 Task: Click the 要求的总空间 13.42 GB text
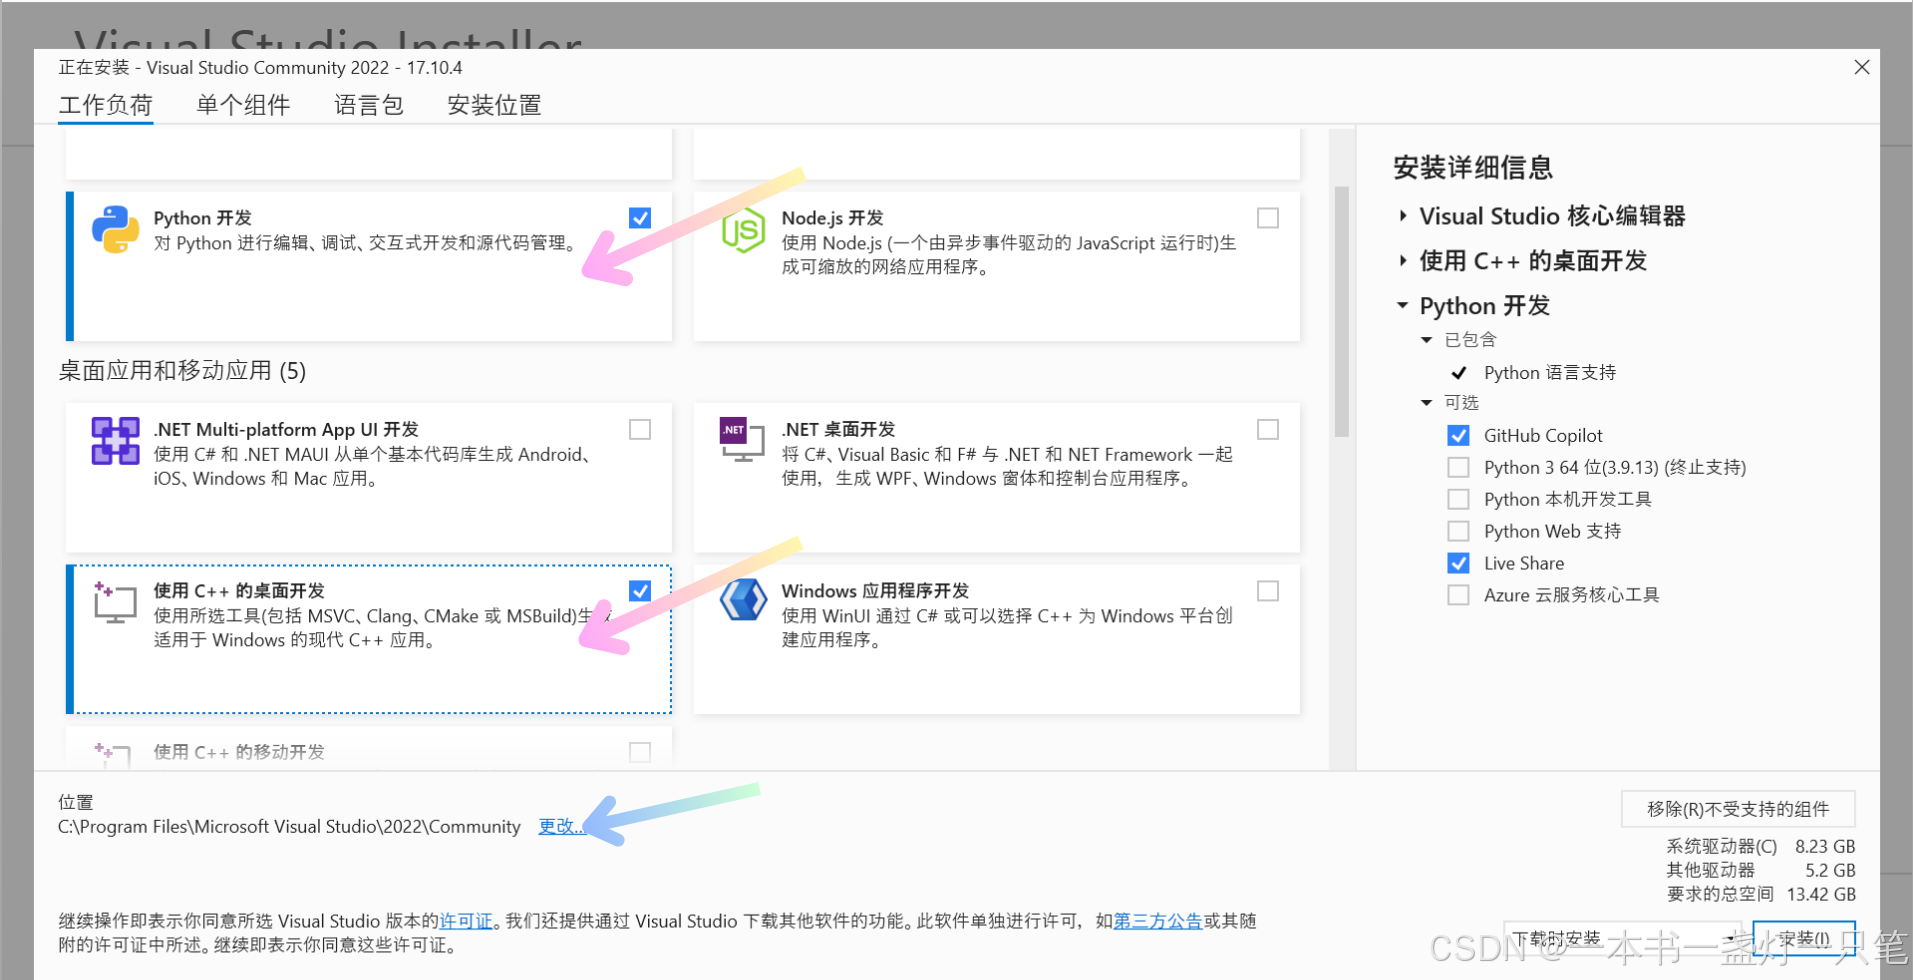tap(1760, 895)
